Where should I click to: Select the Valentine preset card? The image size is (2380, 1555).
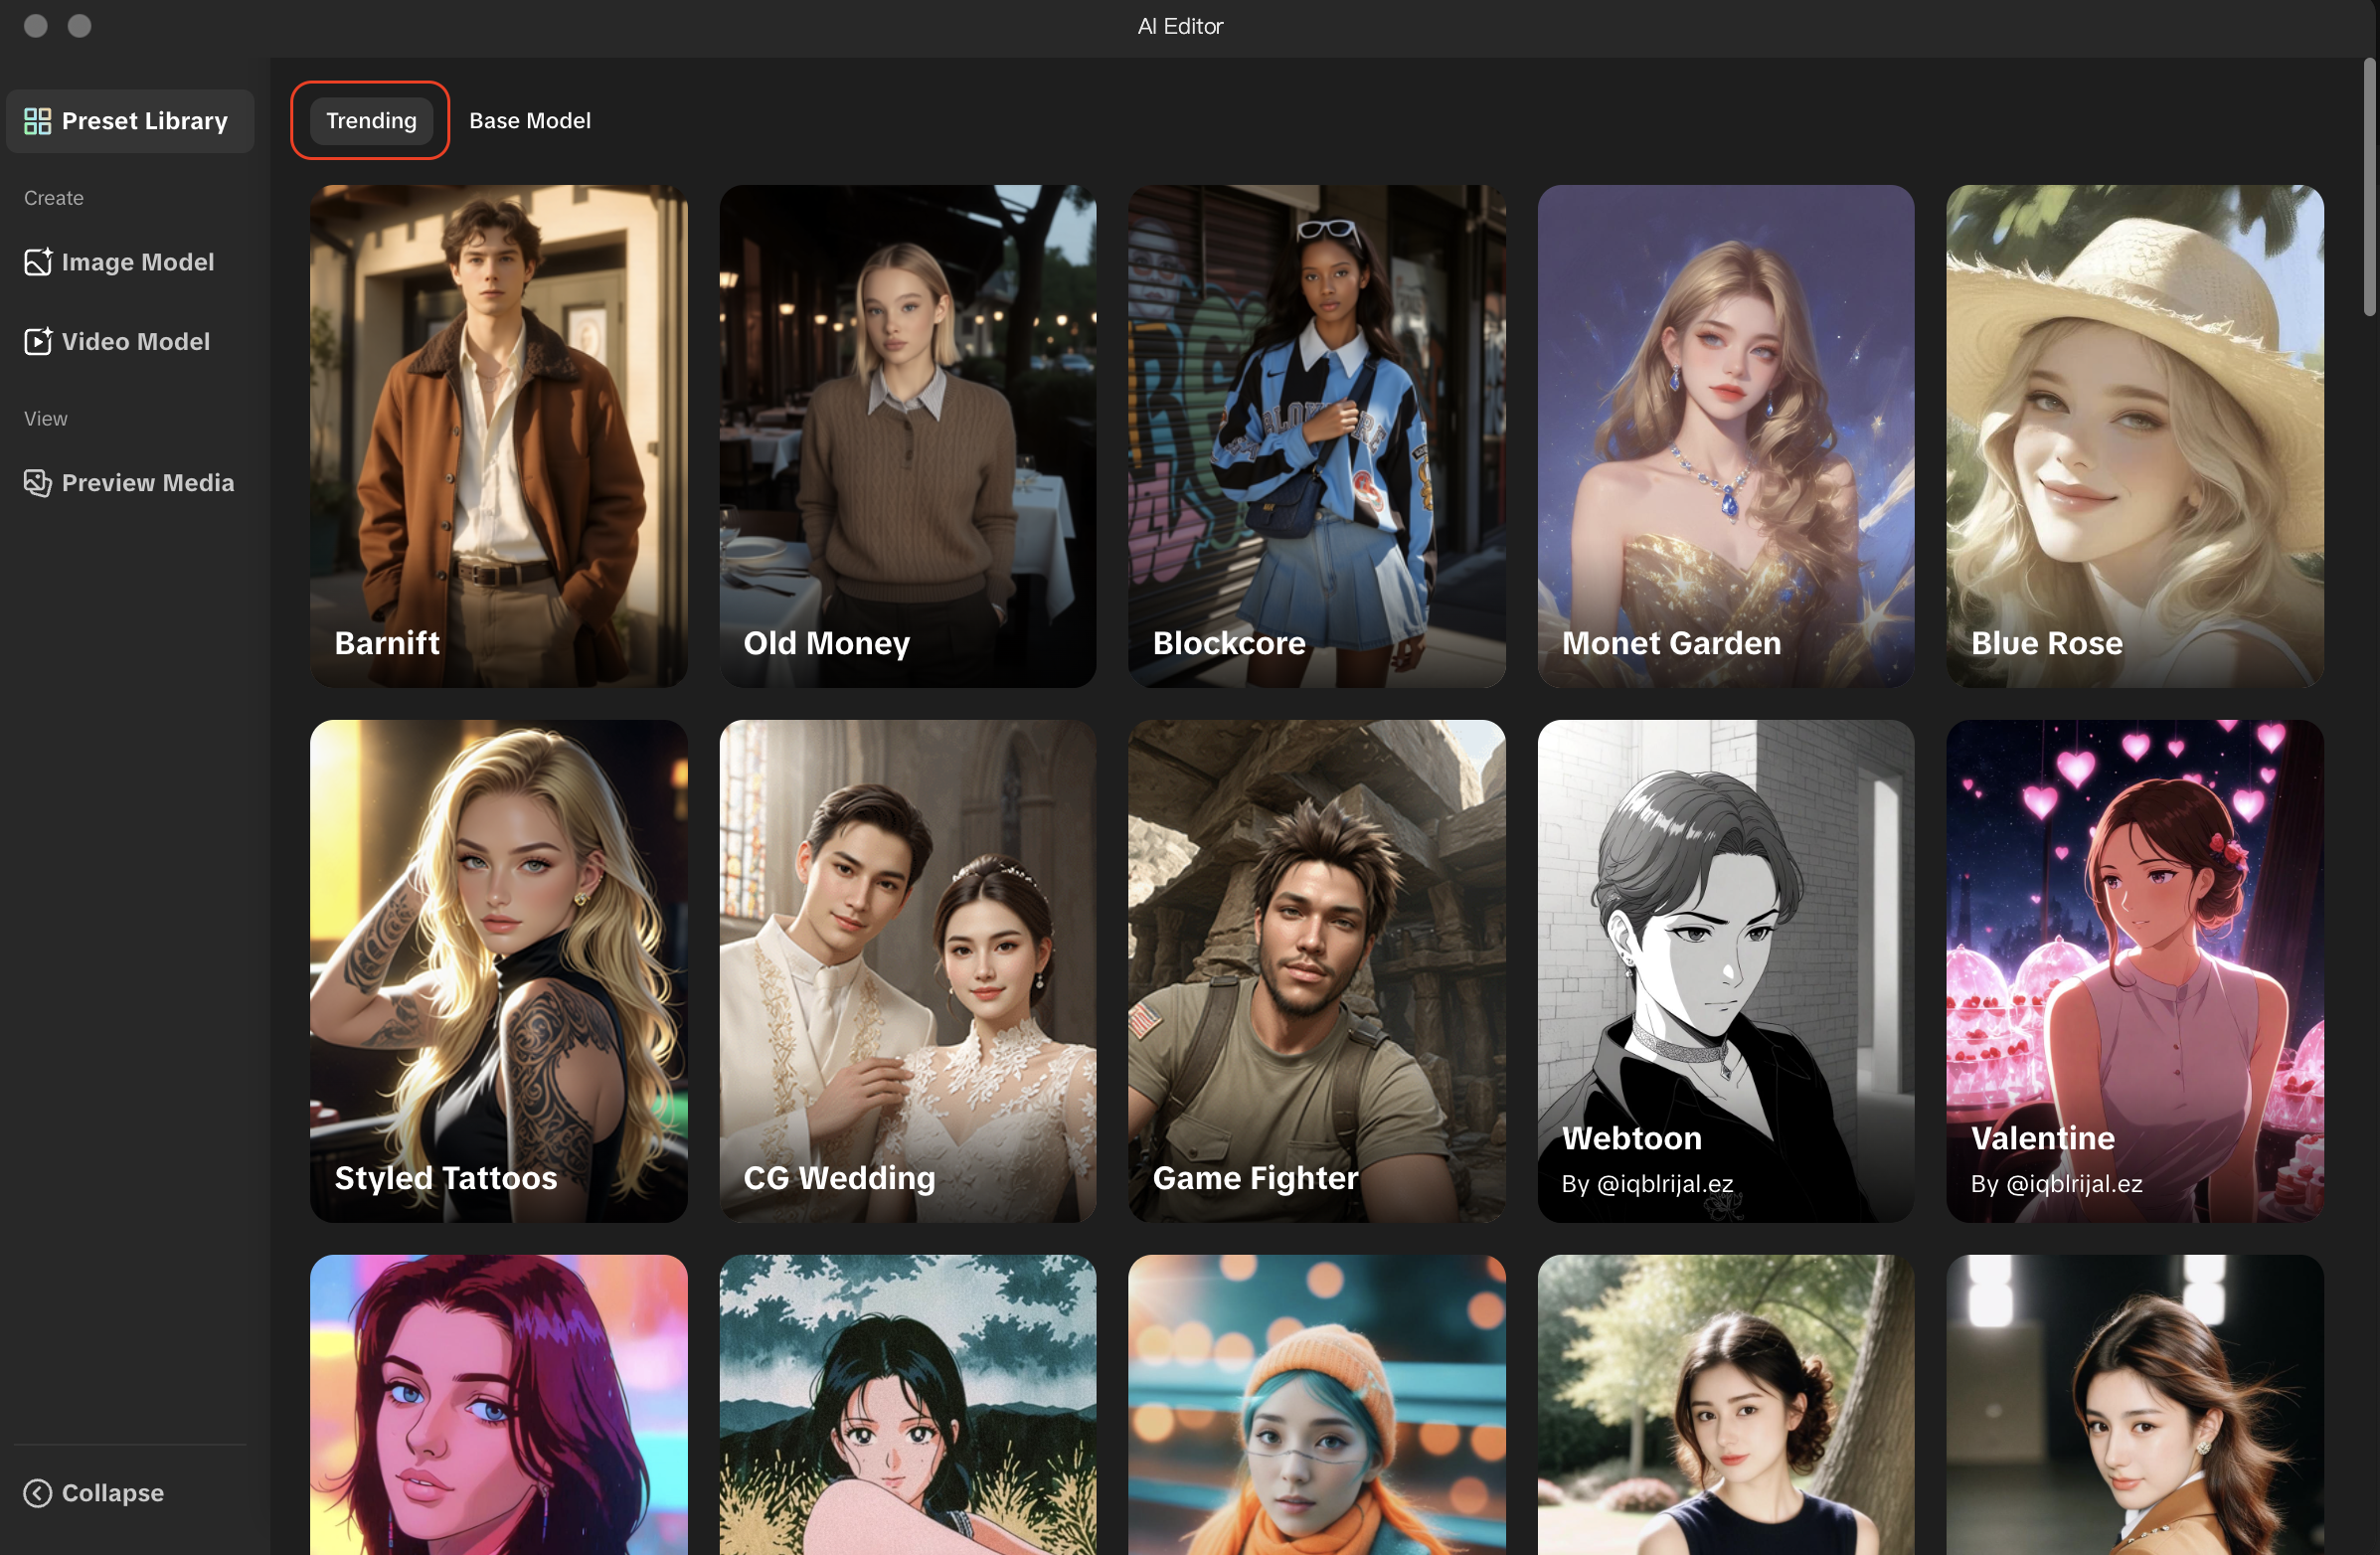(2135, 971)
